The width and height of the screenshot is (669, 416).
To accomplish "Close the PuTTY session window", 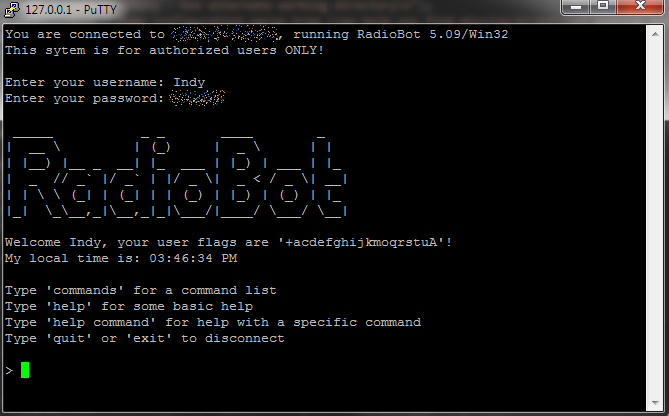I will 640,7.
